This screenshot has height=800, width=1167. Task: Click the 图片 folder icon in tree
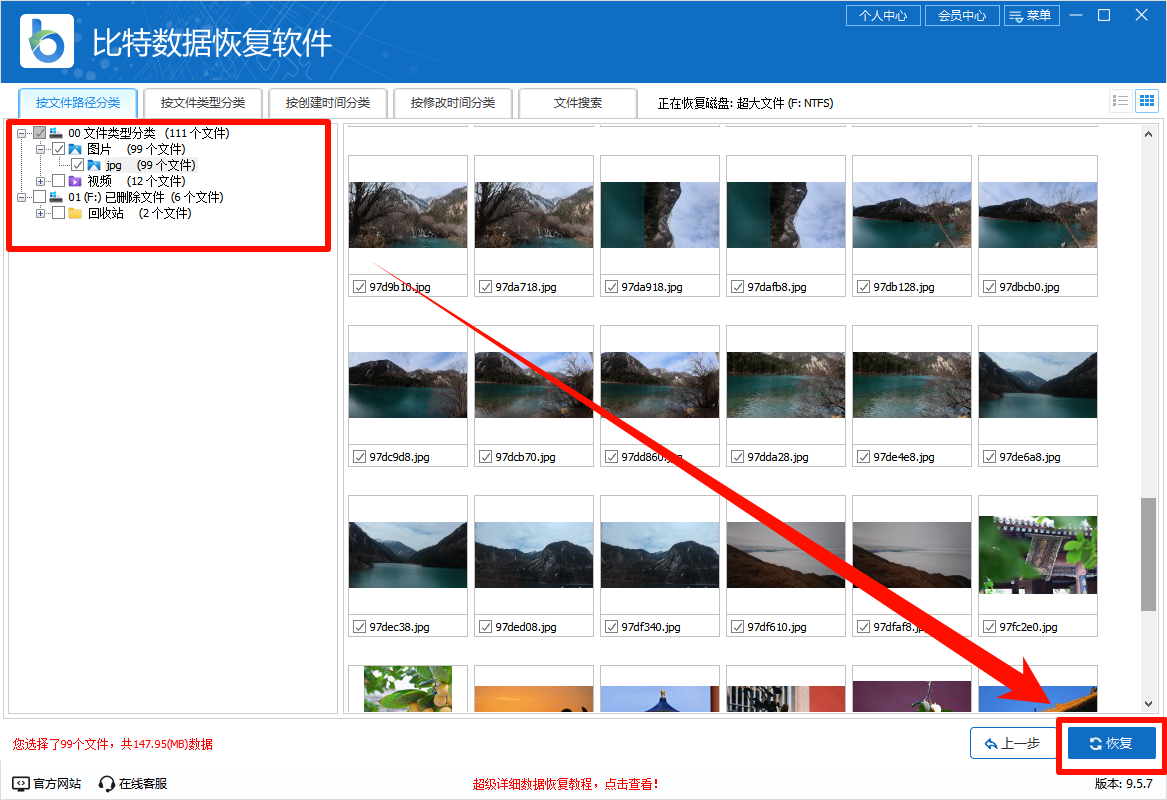pos(75,149)
